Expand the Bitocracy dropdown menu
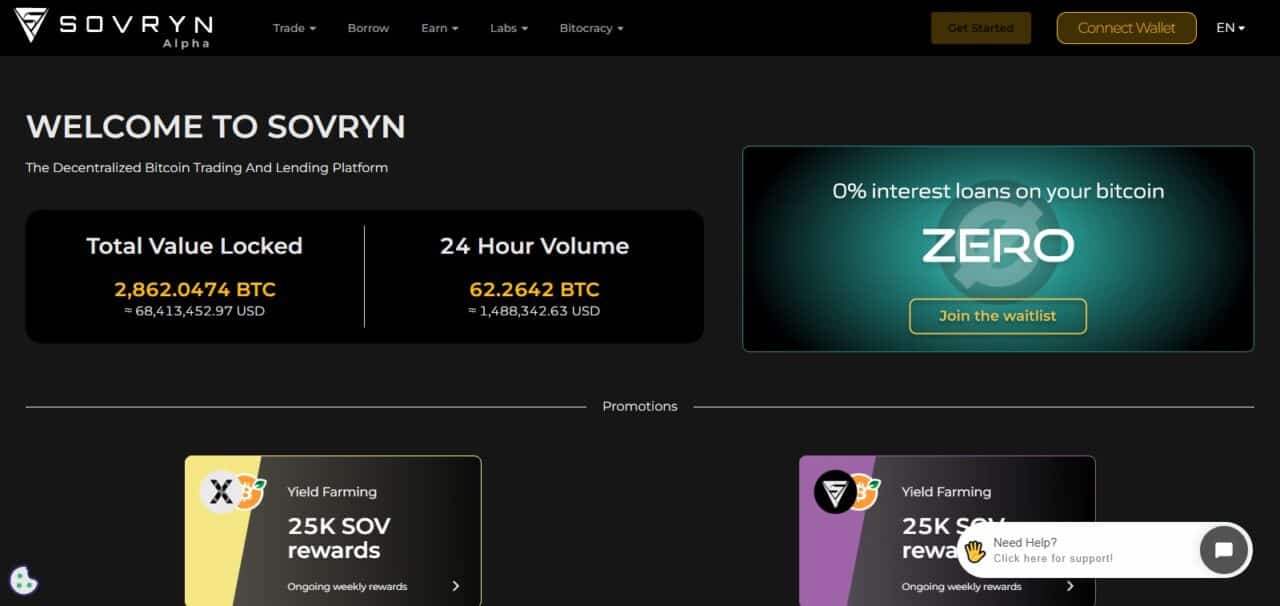 591,28
